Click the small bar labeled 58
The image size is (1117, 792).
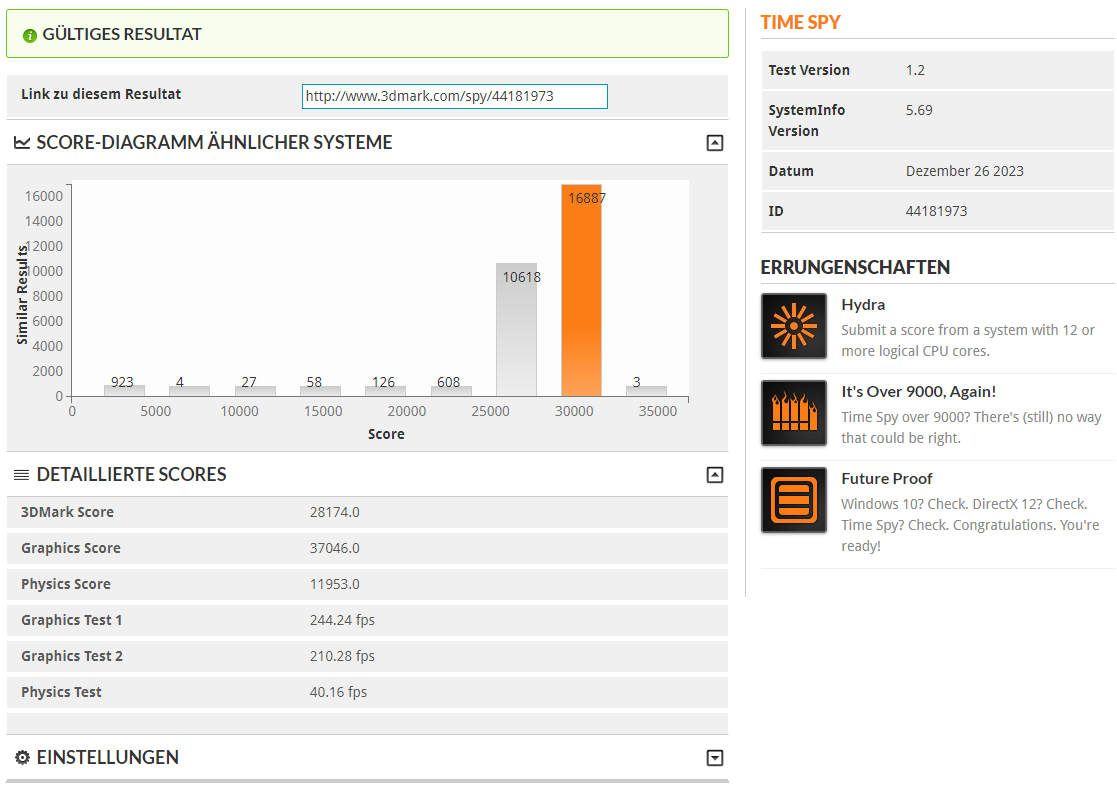321,390
